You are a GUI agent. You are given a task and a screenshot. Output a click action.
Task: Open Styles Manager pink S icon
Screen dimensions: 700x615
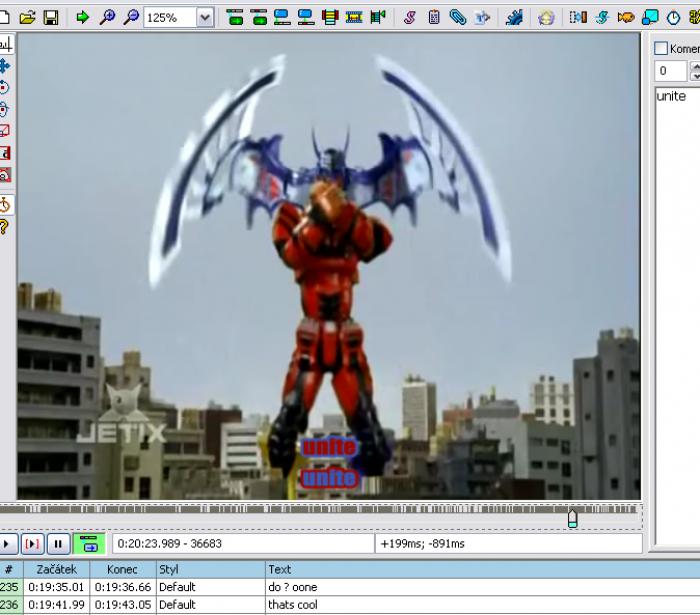[410, 18]
